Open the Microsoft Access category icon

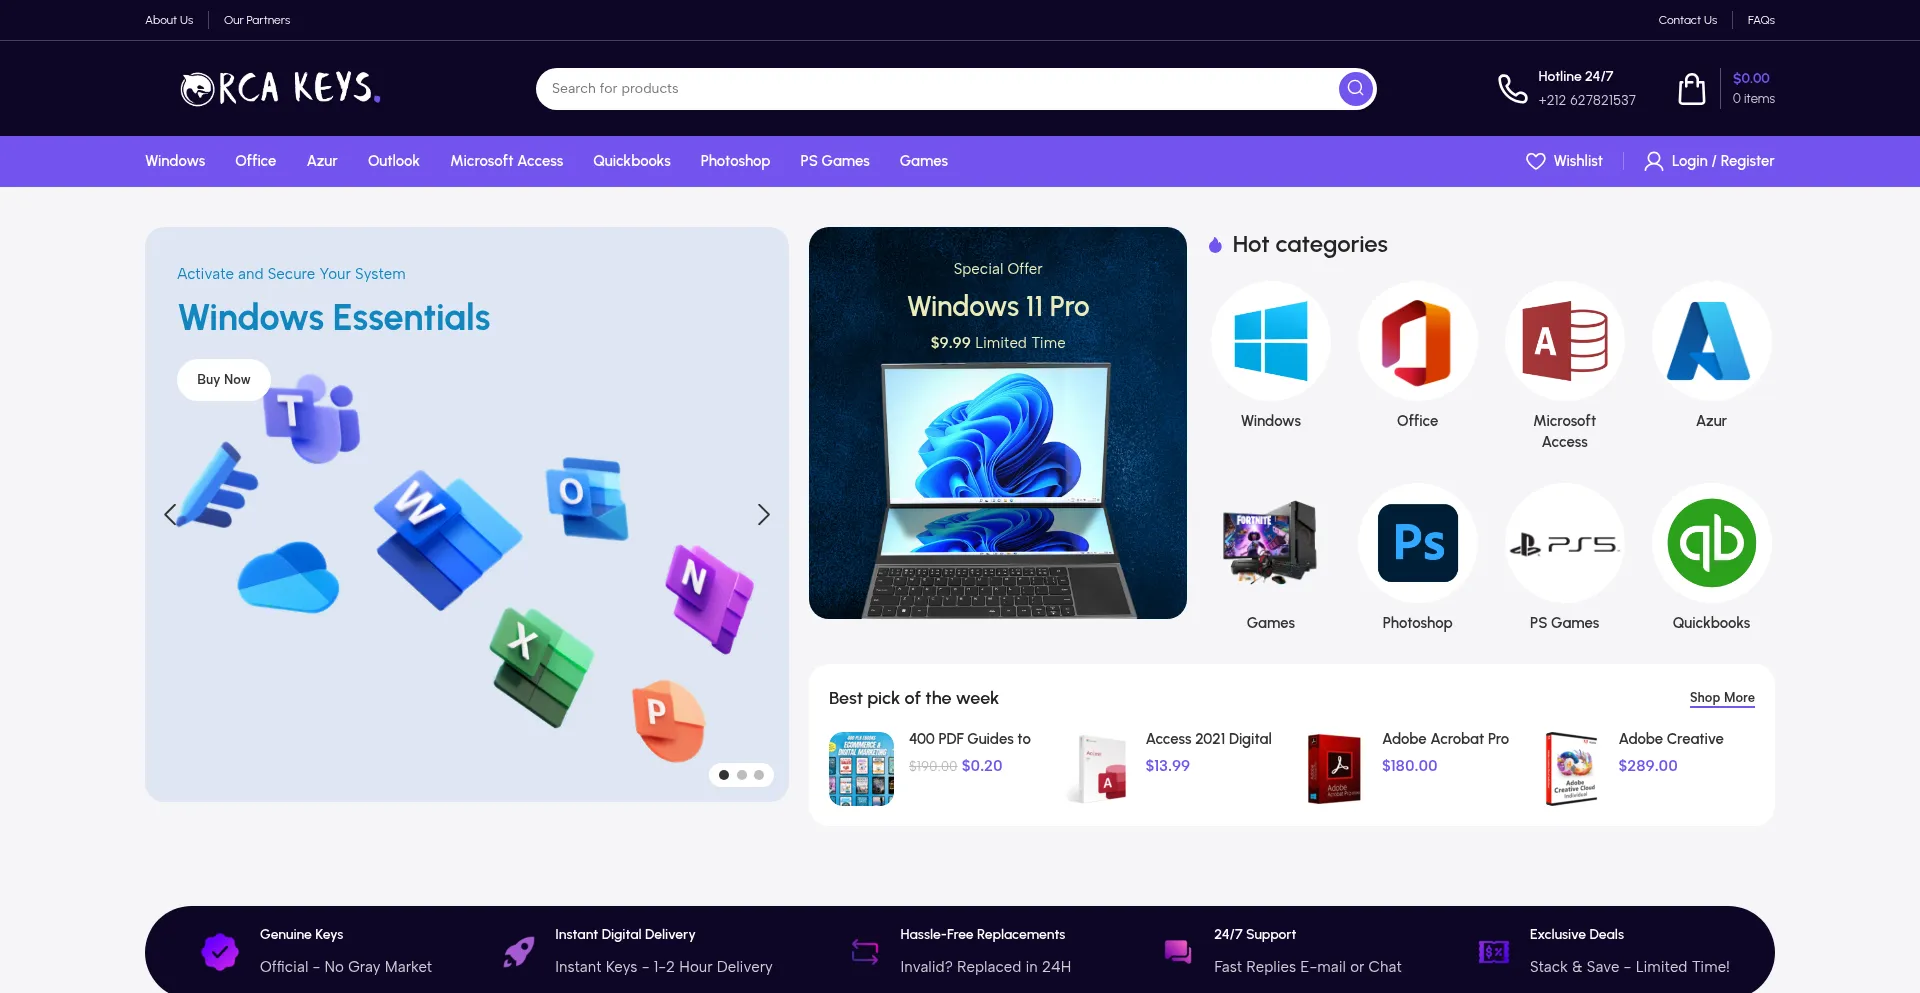click(x=1564, y=342)
